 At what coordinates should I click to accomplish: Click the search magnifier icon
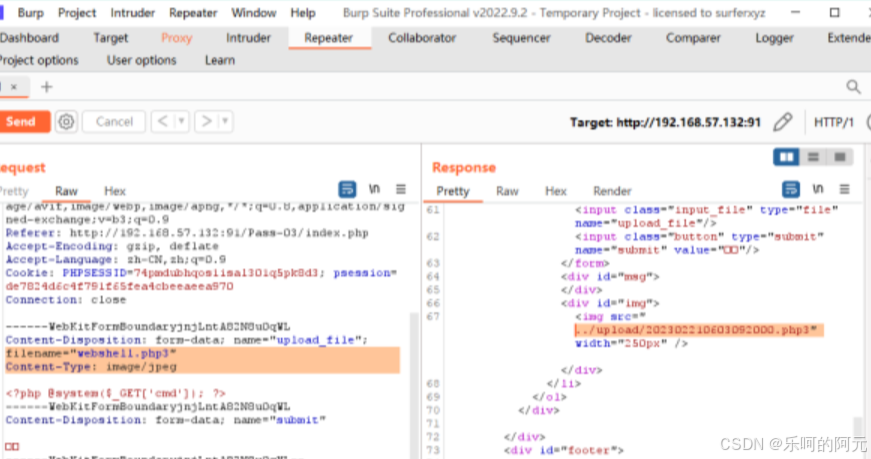point(853,87)
